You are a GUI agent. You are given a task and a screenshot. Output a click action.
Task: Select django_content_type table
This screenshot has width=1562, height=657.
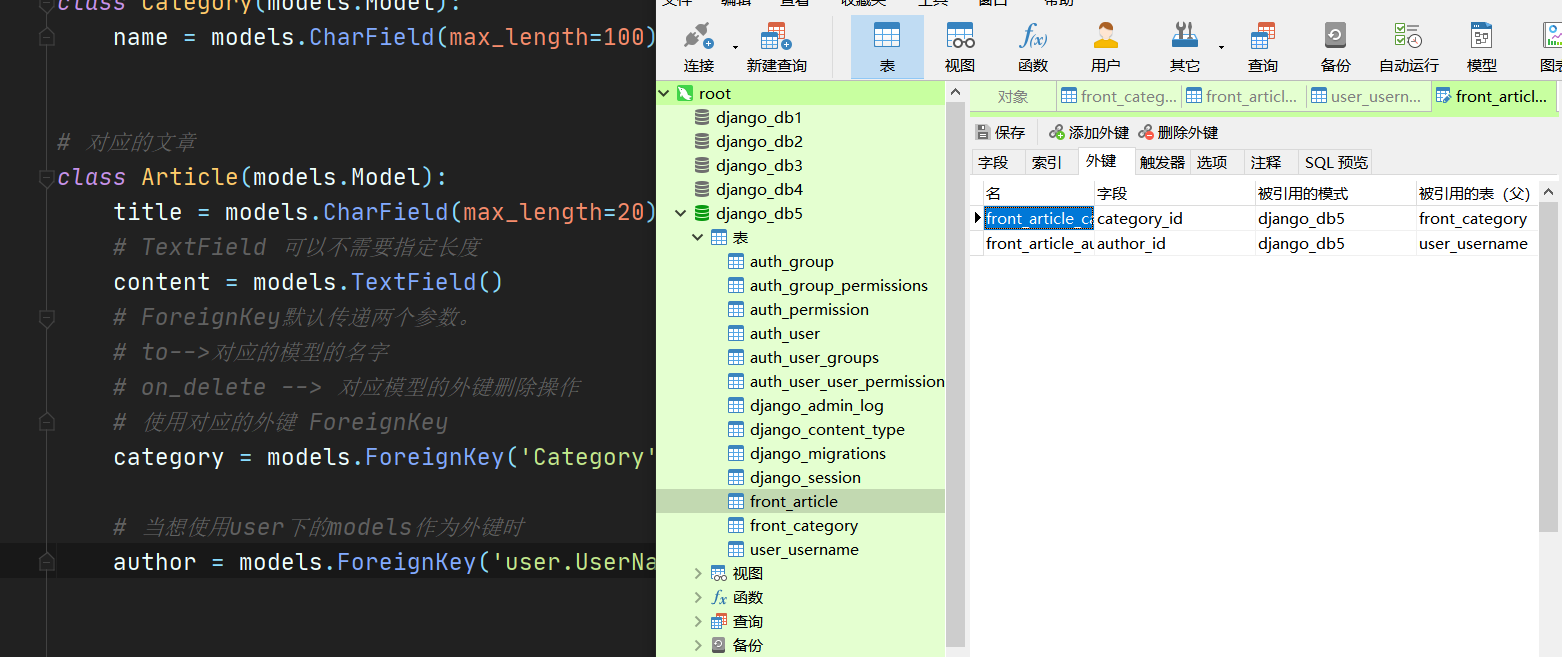pyautogui.click(x=827, y=430)
